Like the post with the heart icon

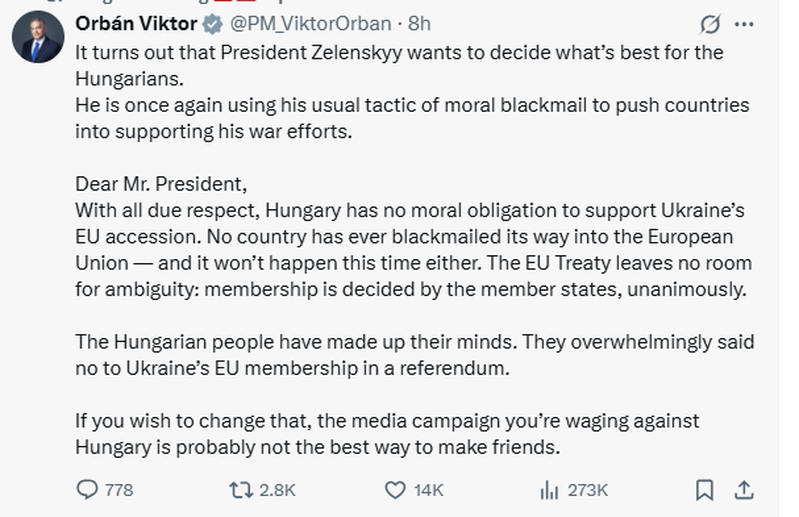point(395,490)
